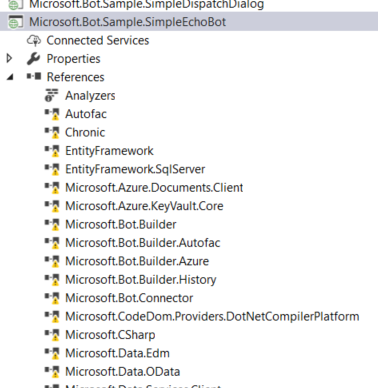Select the EntityFramework.SqlServer reference
Image resolution: width=378 pixels, height=388 pixels.
pos(135,169)
